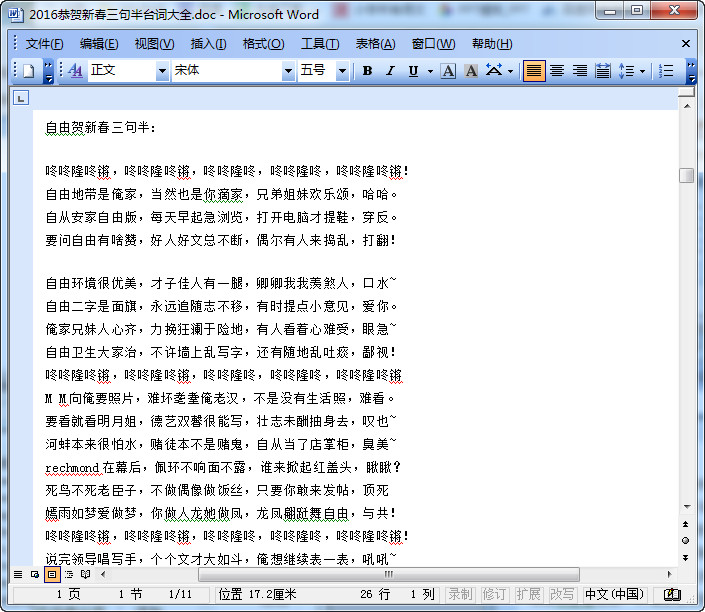Image resolution: width=705 pixels, height=612 pixels.
Task: Switch to Print Layout view
Action: [52, 574]
